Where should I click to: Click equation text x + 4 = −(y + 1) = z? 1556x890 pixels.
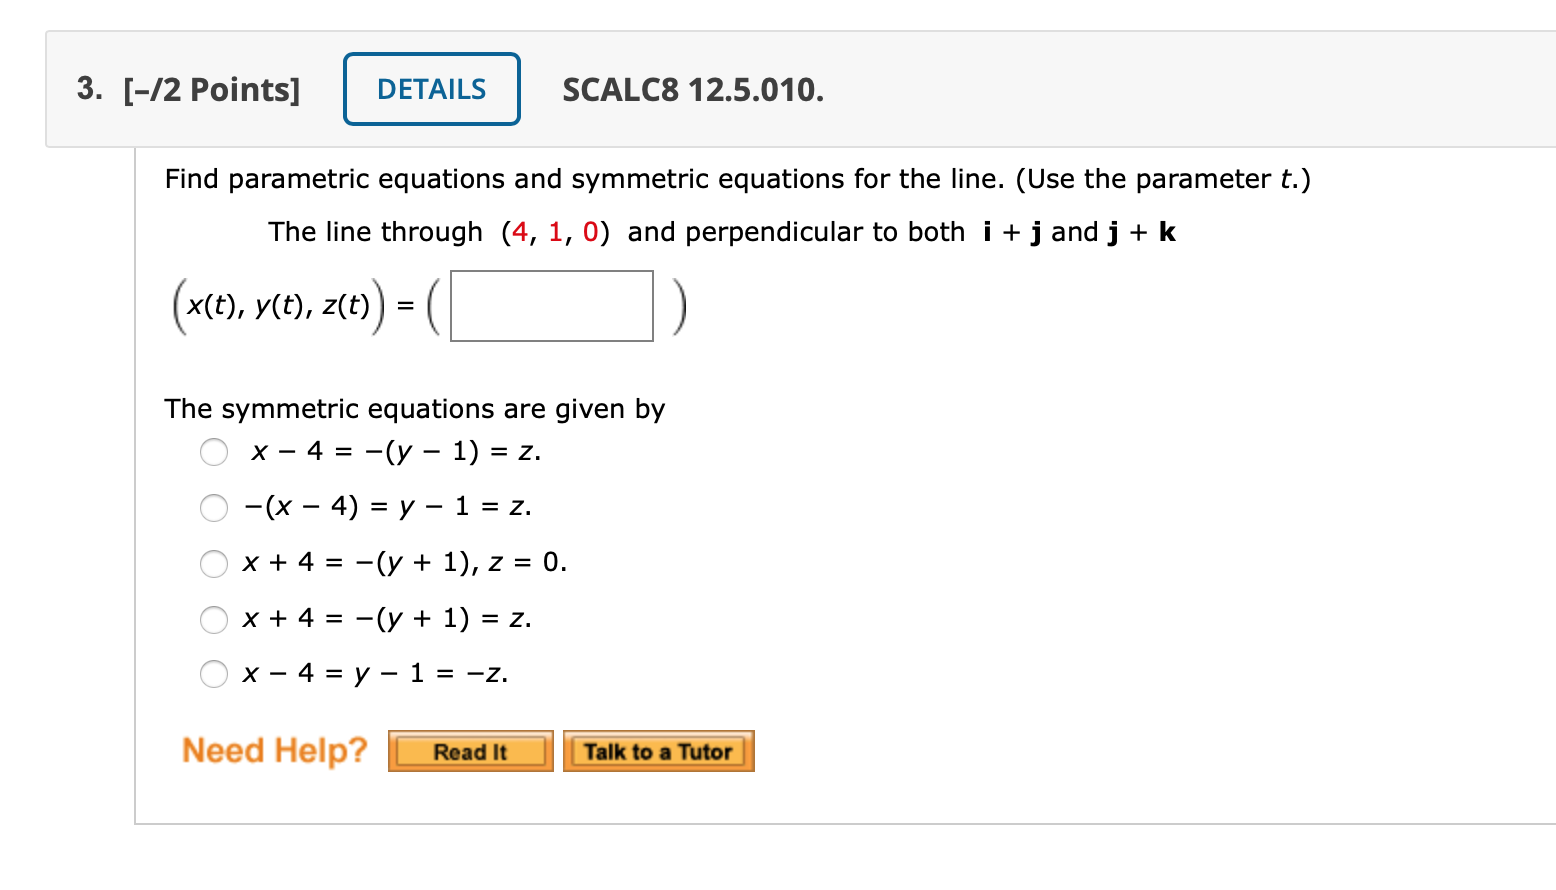(387, 619)
